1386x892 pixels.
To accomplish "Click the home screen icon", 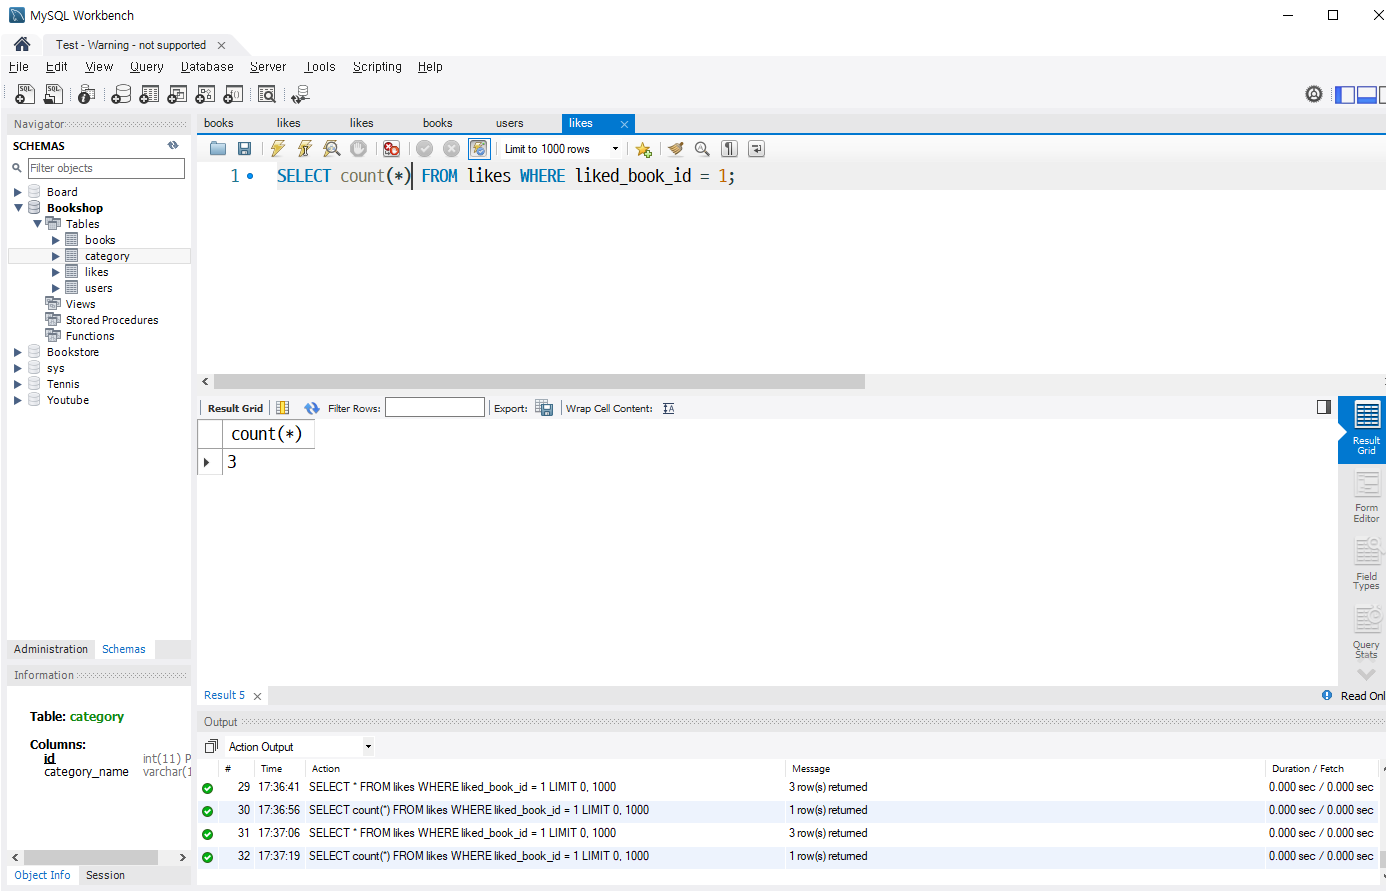I will tap(22, 44).
